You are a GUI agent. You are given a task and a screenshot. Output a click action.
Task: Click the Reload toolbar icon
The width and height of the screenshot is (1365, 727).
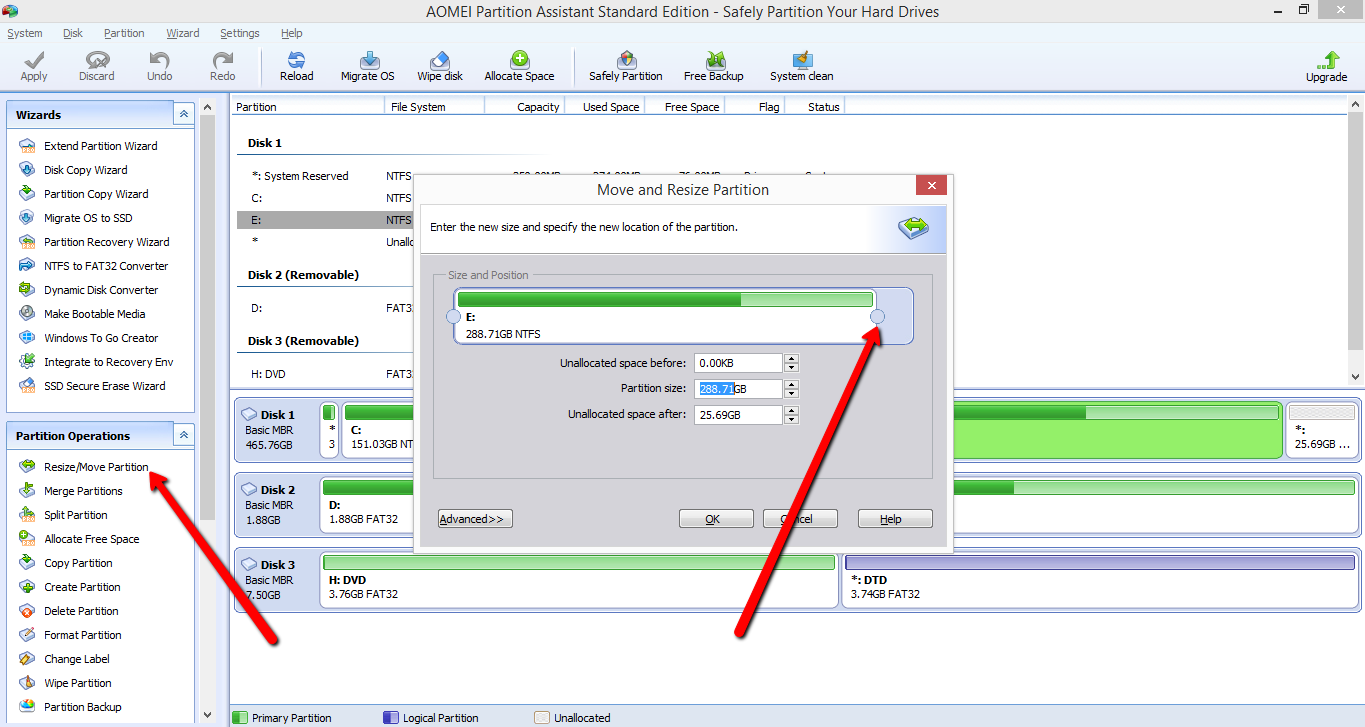pos(297,67)
